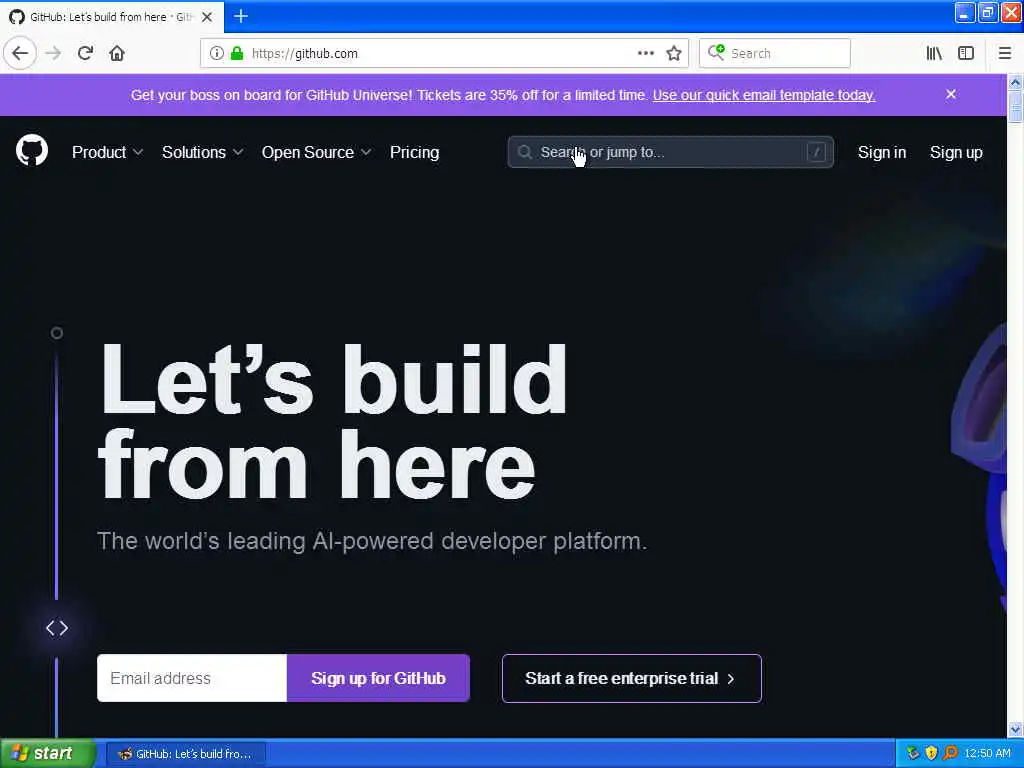Click the slash shortcut key hint
This screenshot has height=768, width=1024.
click(816, 152)
